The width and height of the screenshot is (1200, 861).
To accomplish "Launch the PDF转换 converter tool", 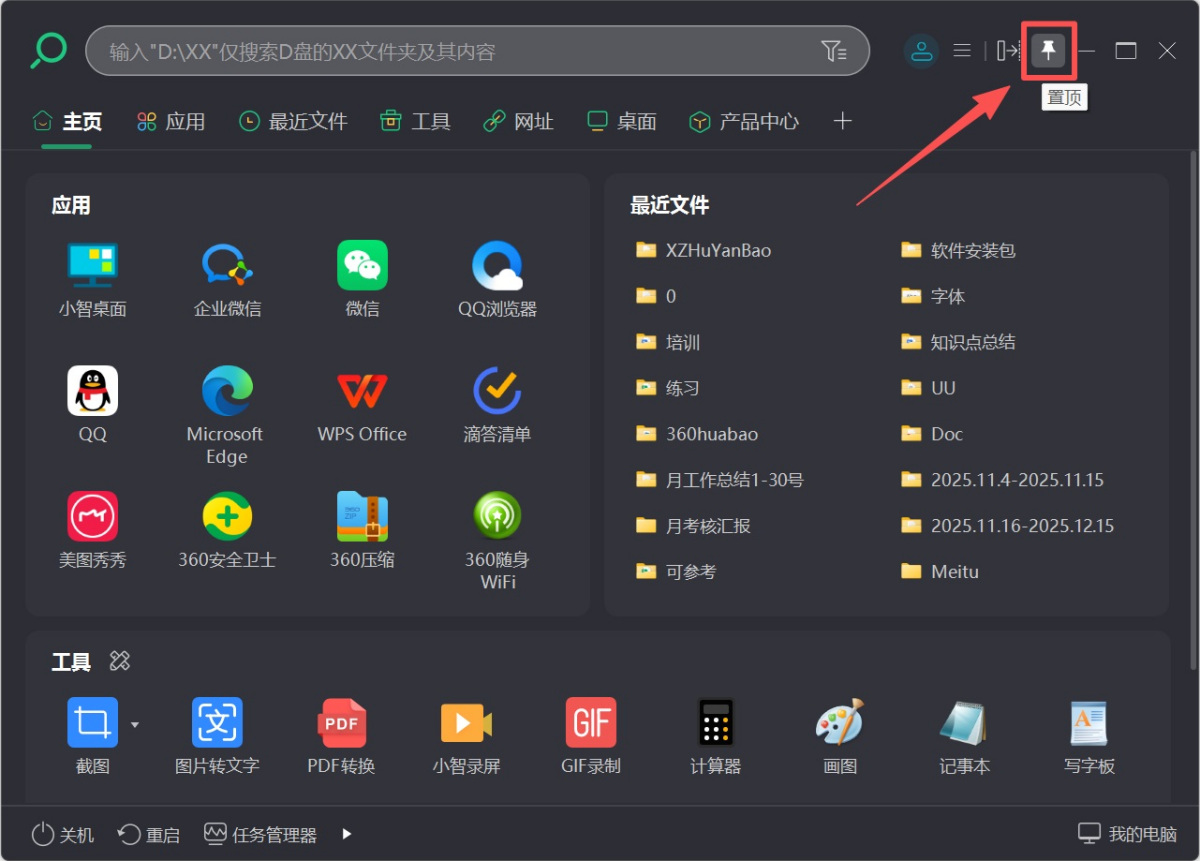I will click(x=341, y=722).
